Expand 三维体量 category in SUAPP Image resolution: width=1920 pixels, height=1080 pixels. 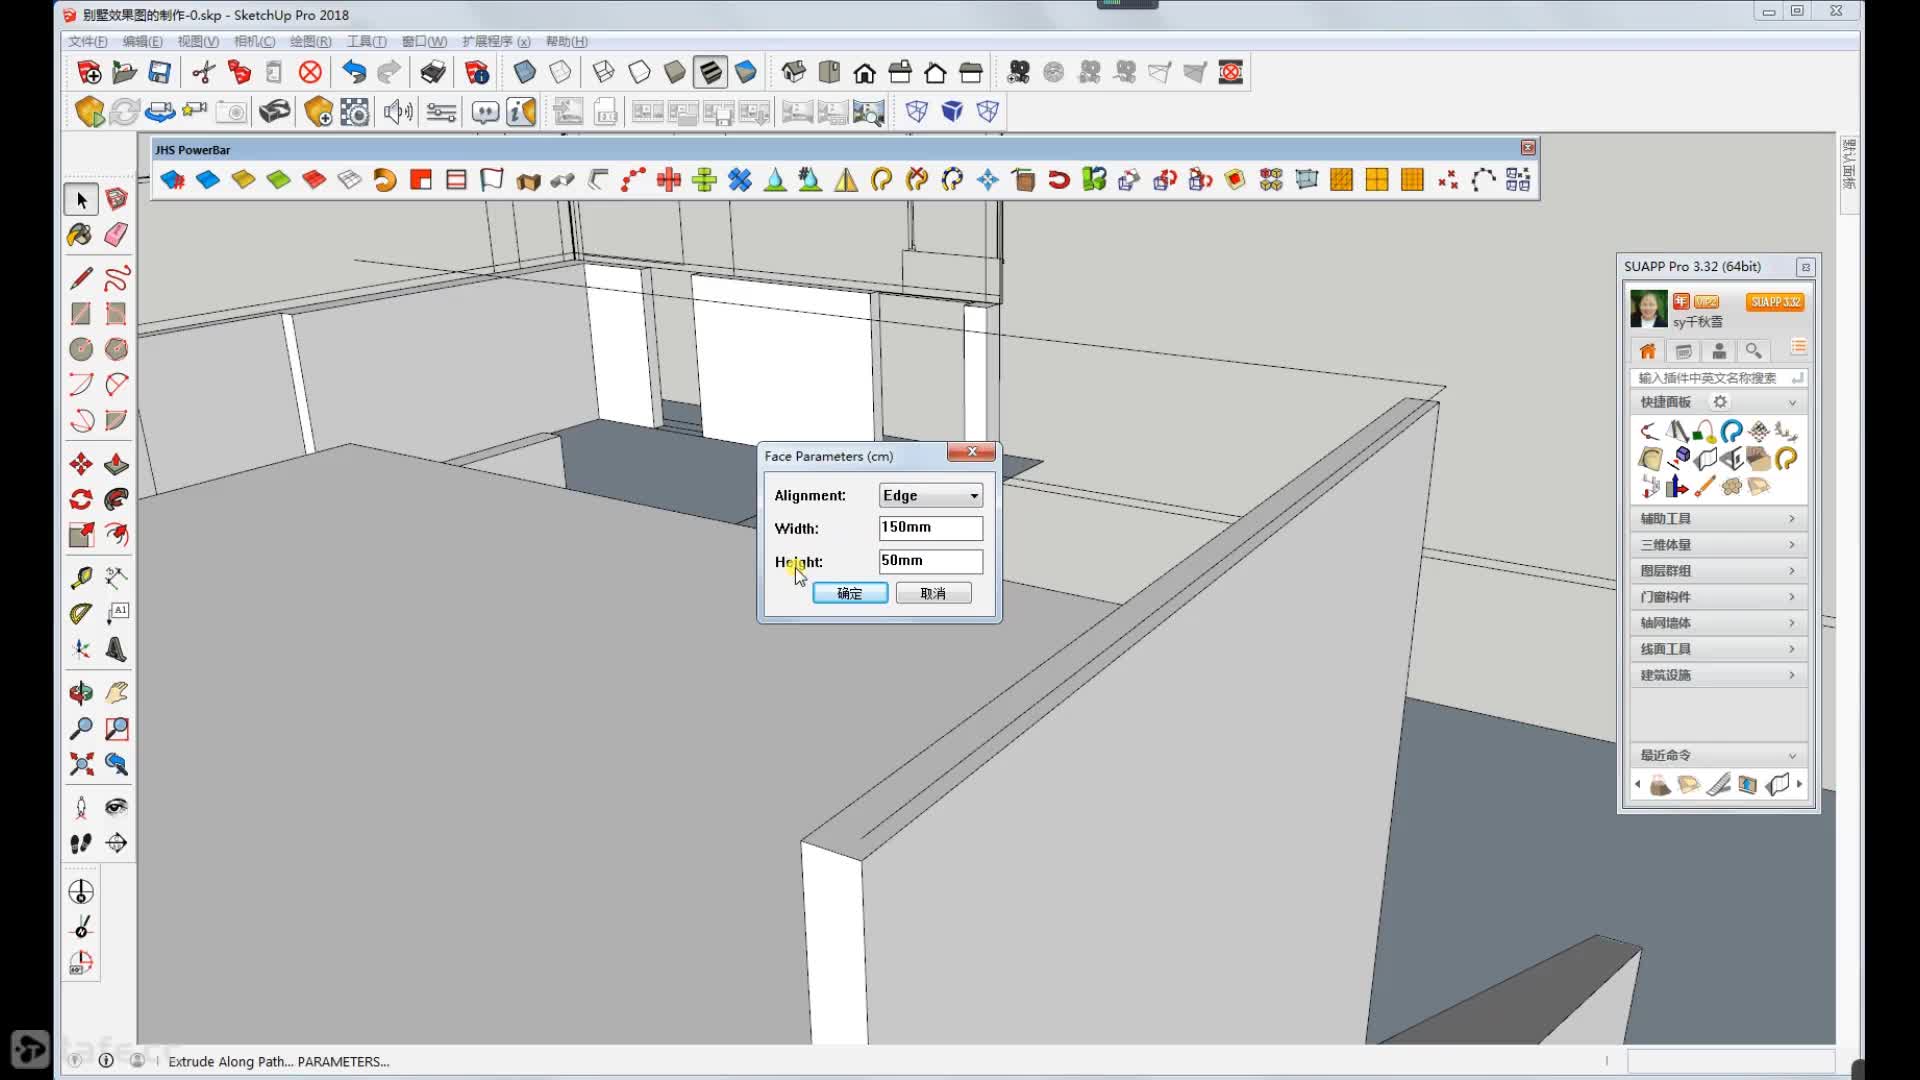(1717, 544)
